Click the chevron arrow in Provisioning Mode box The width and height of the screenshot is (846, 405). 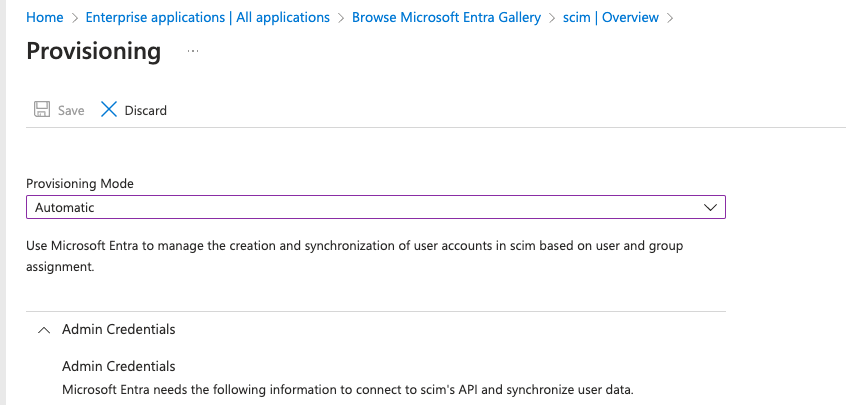coord(711,207)
